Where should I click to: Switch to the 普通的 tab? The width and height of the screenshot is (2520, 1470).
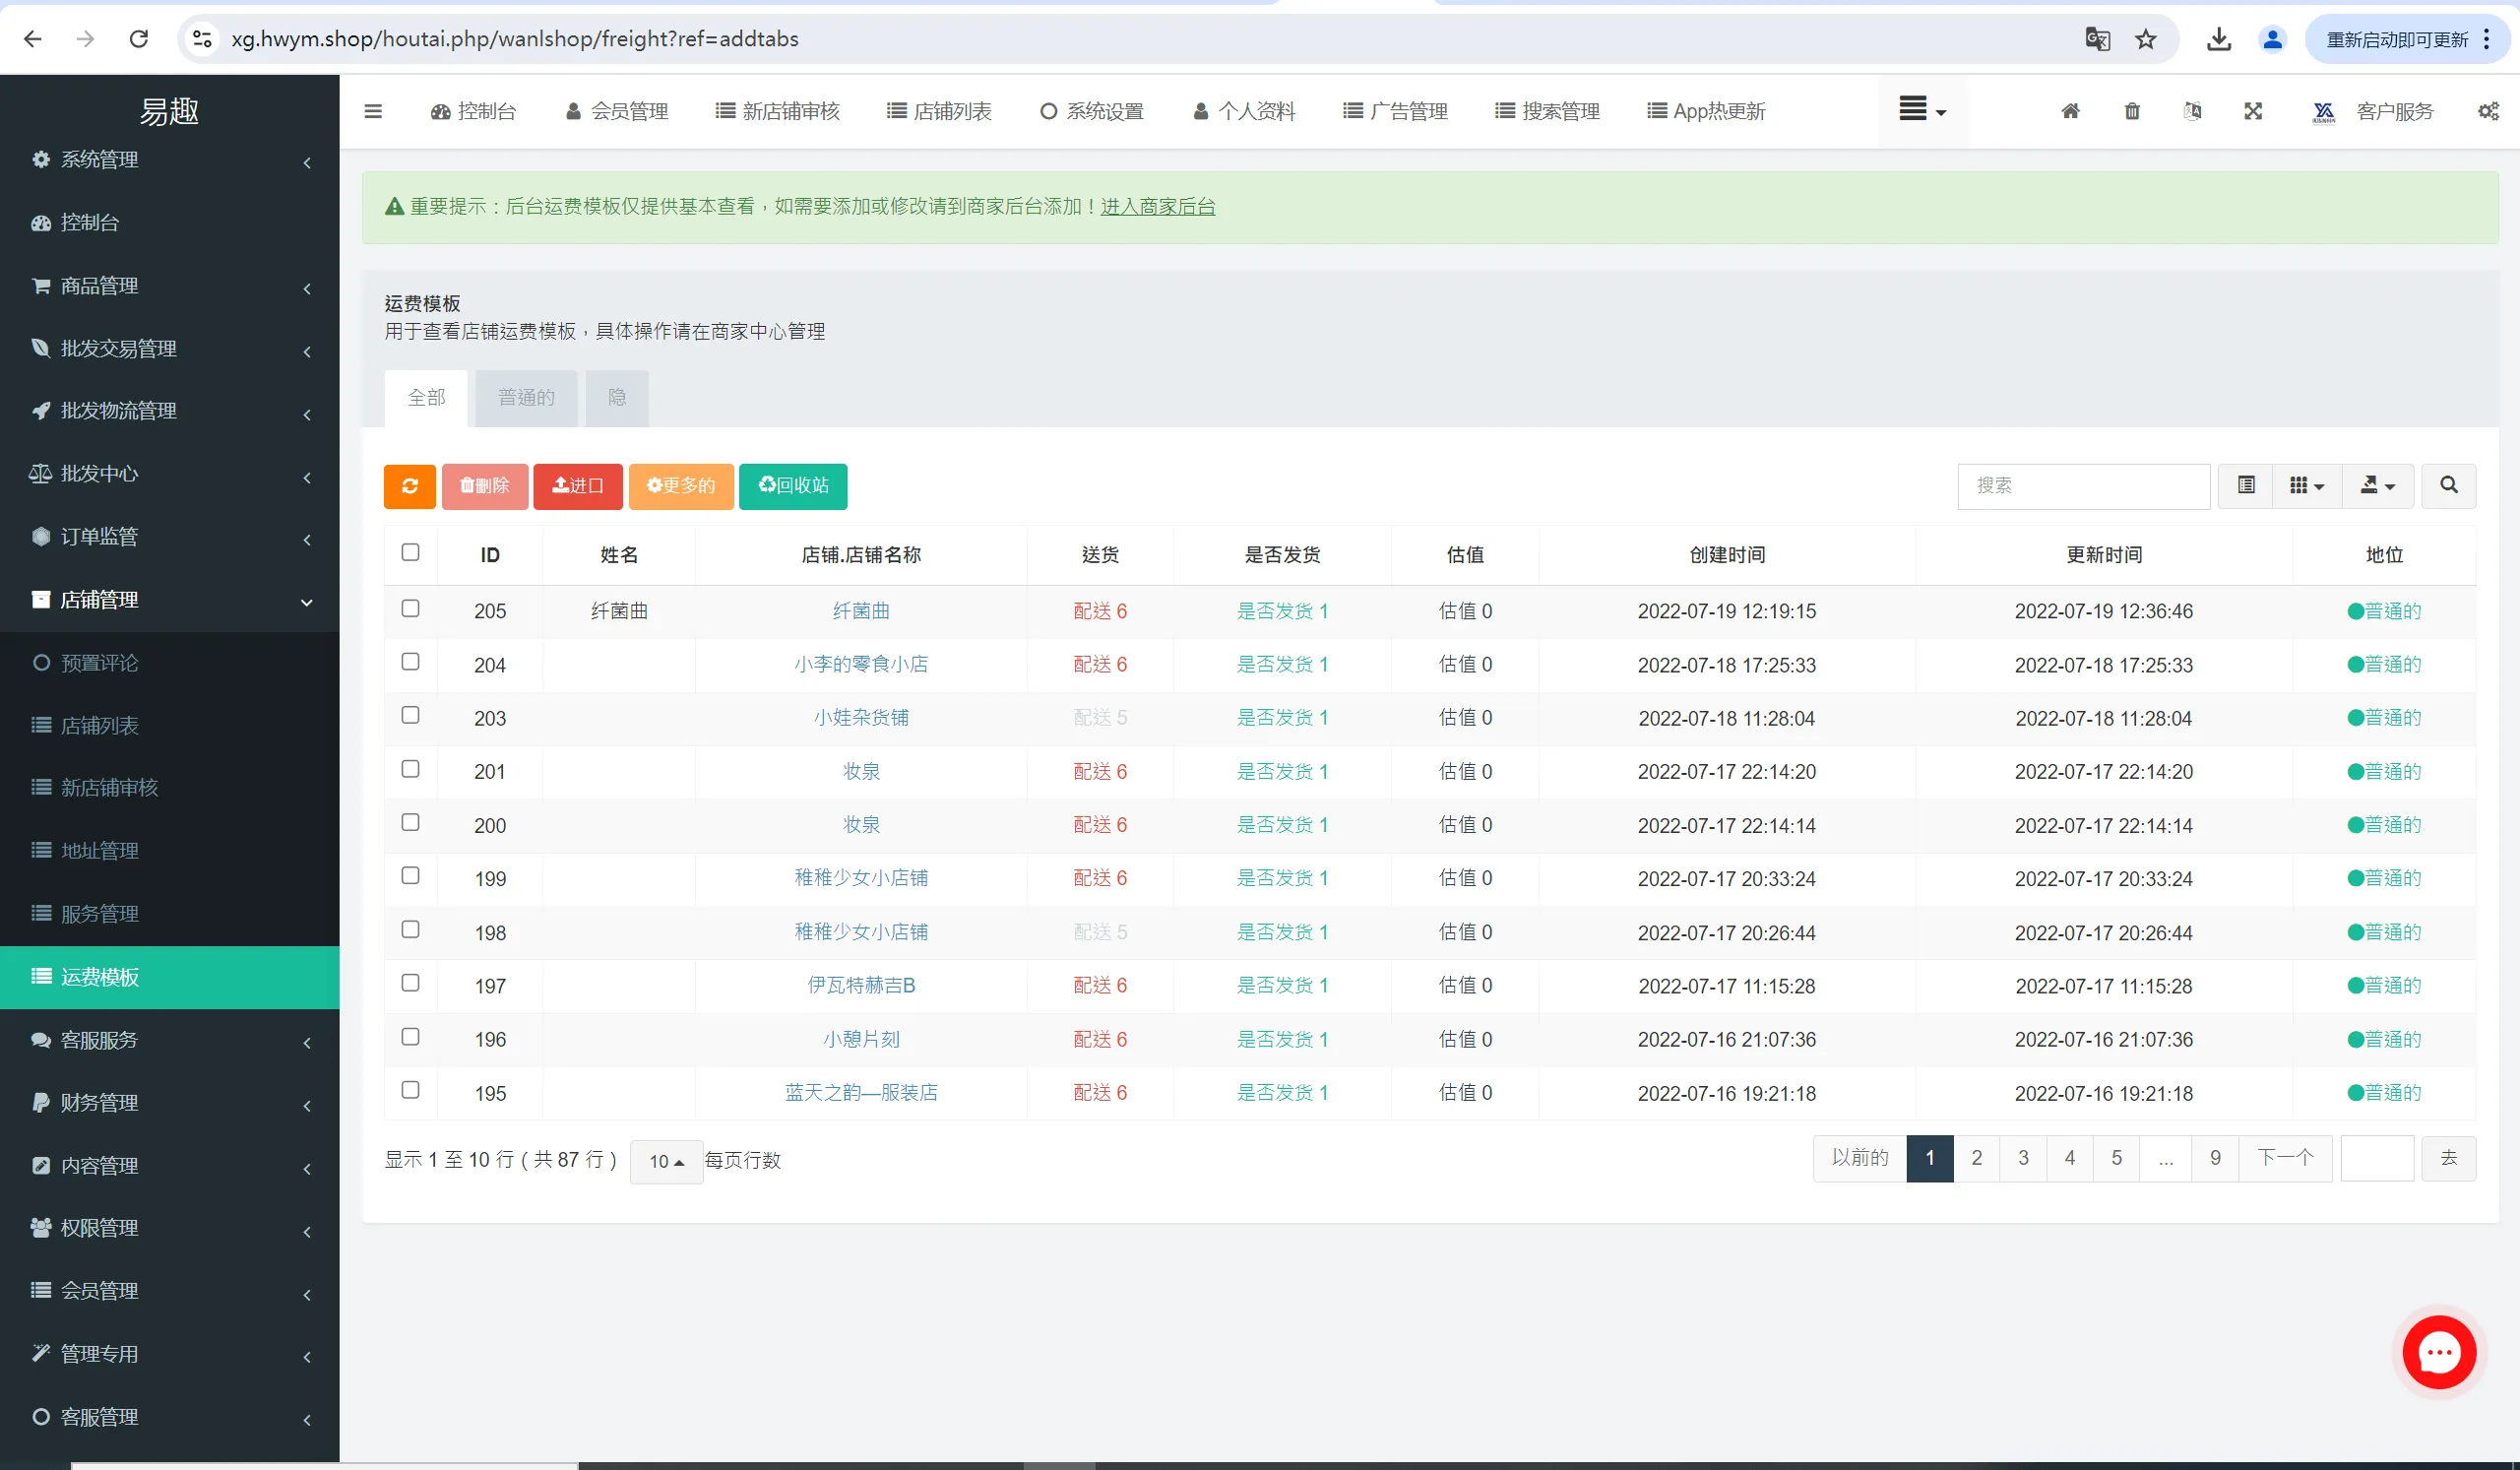(x=526, y=398)
